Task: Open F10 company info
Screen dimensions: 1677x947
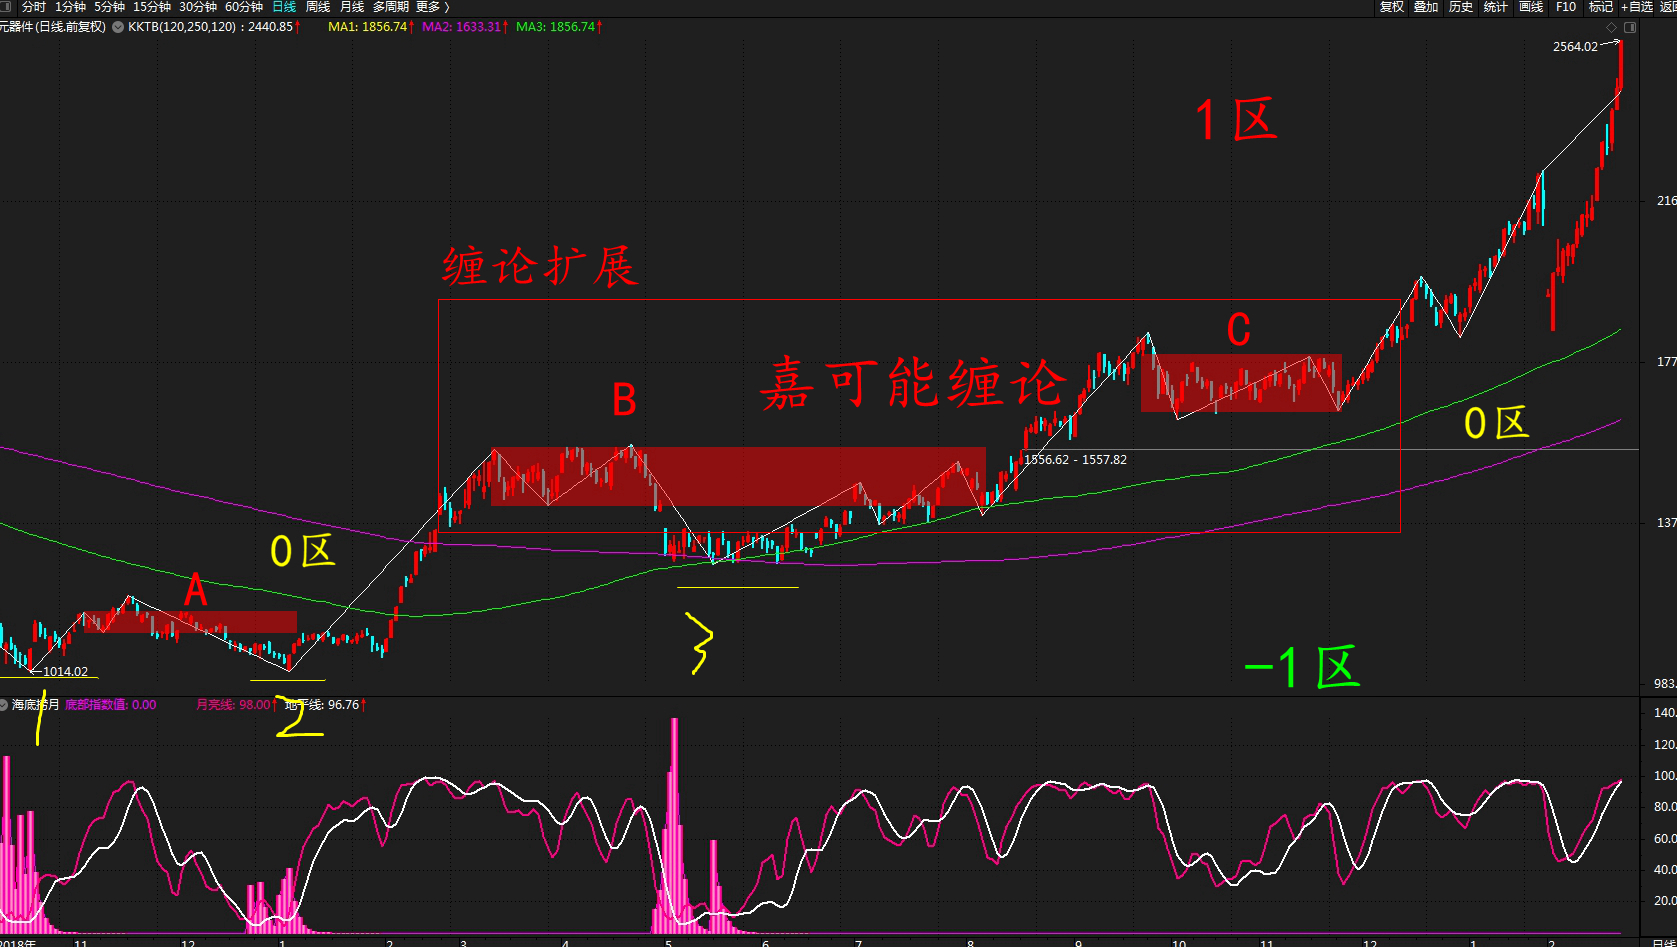Action: [x=1566, y=7]
